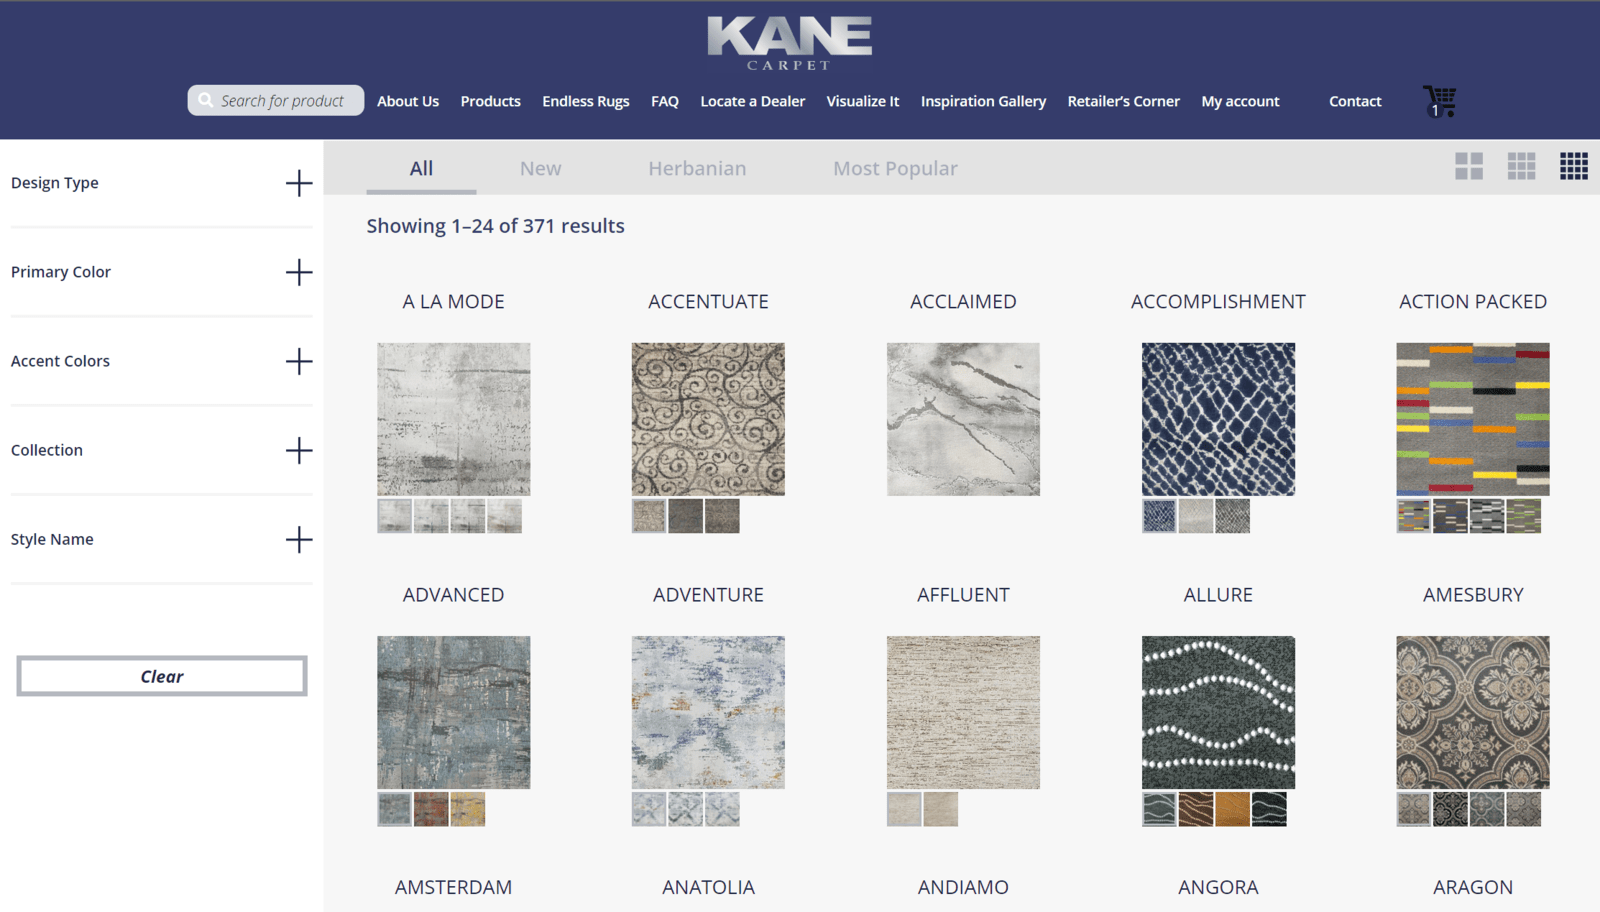Screen dimensions: 1600x912
Task: Go to Endless Rugs
Action: [x=585, y=101]
